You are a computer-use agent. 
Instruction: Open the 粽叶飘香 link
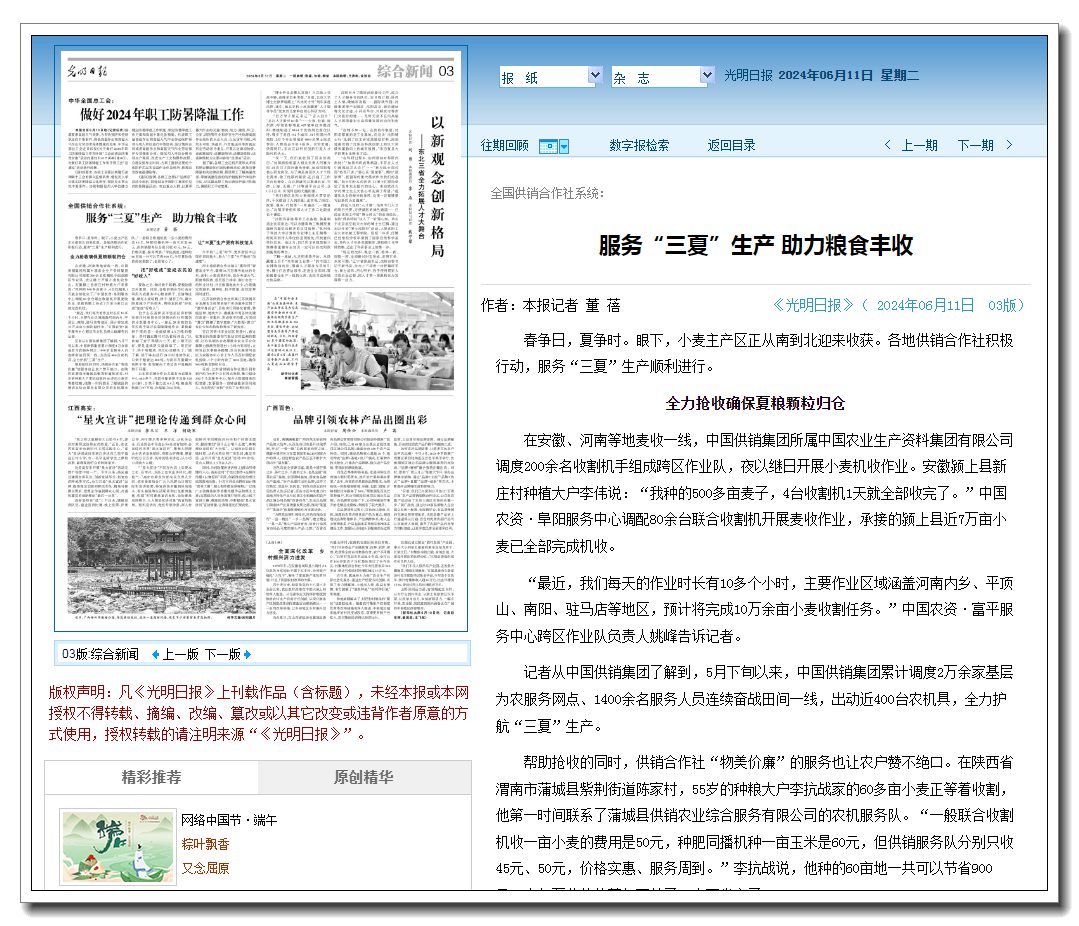tap(205, 844)
